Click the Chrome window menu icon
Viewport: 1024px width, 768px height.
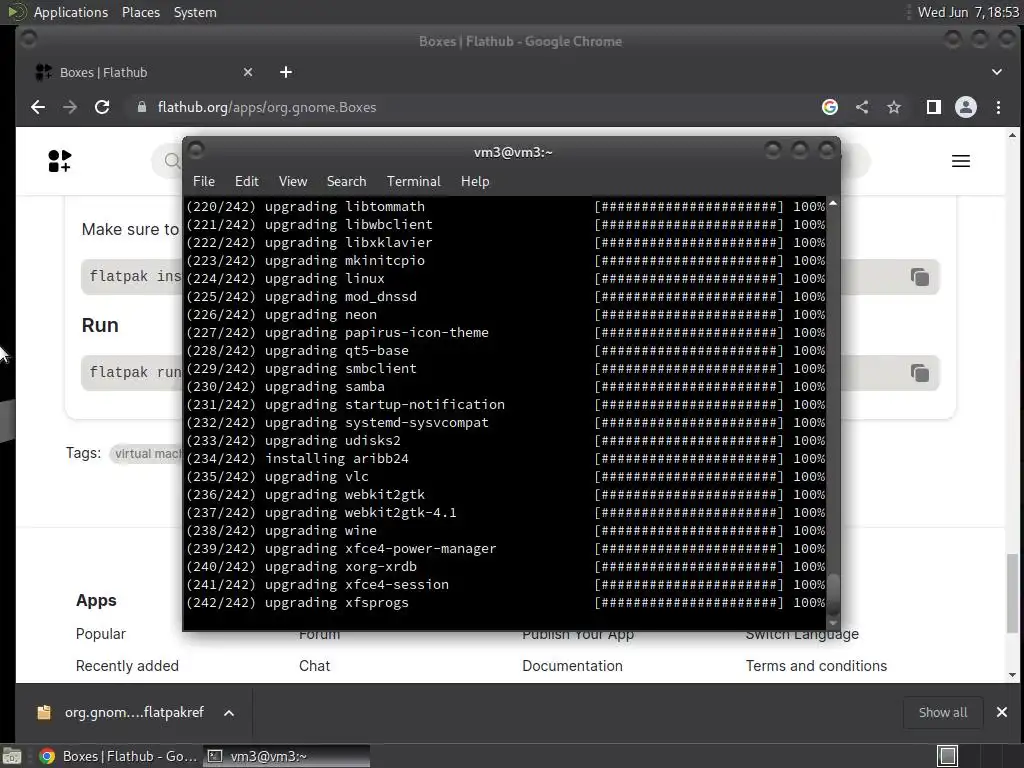[28, 39]
